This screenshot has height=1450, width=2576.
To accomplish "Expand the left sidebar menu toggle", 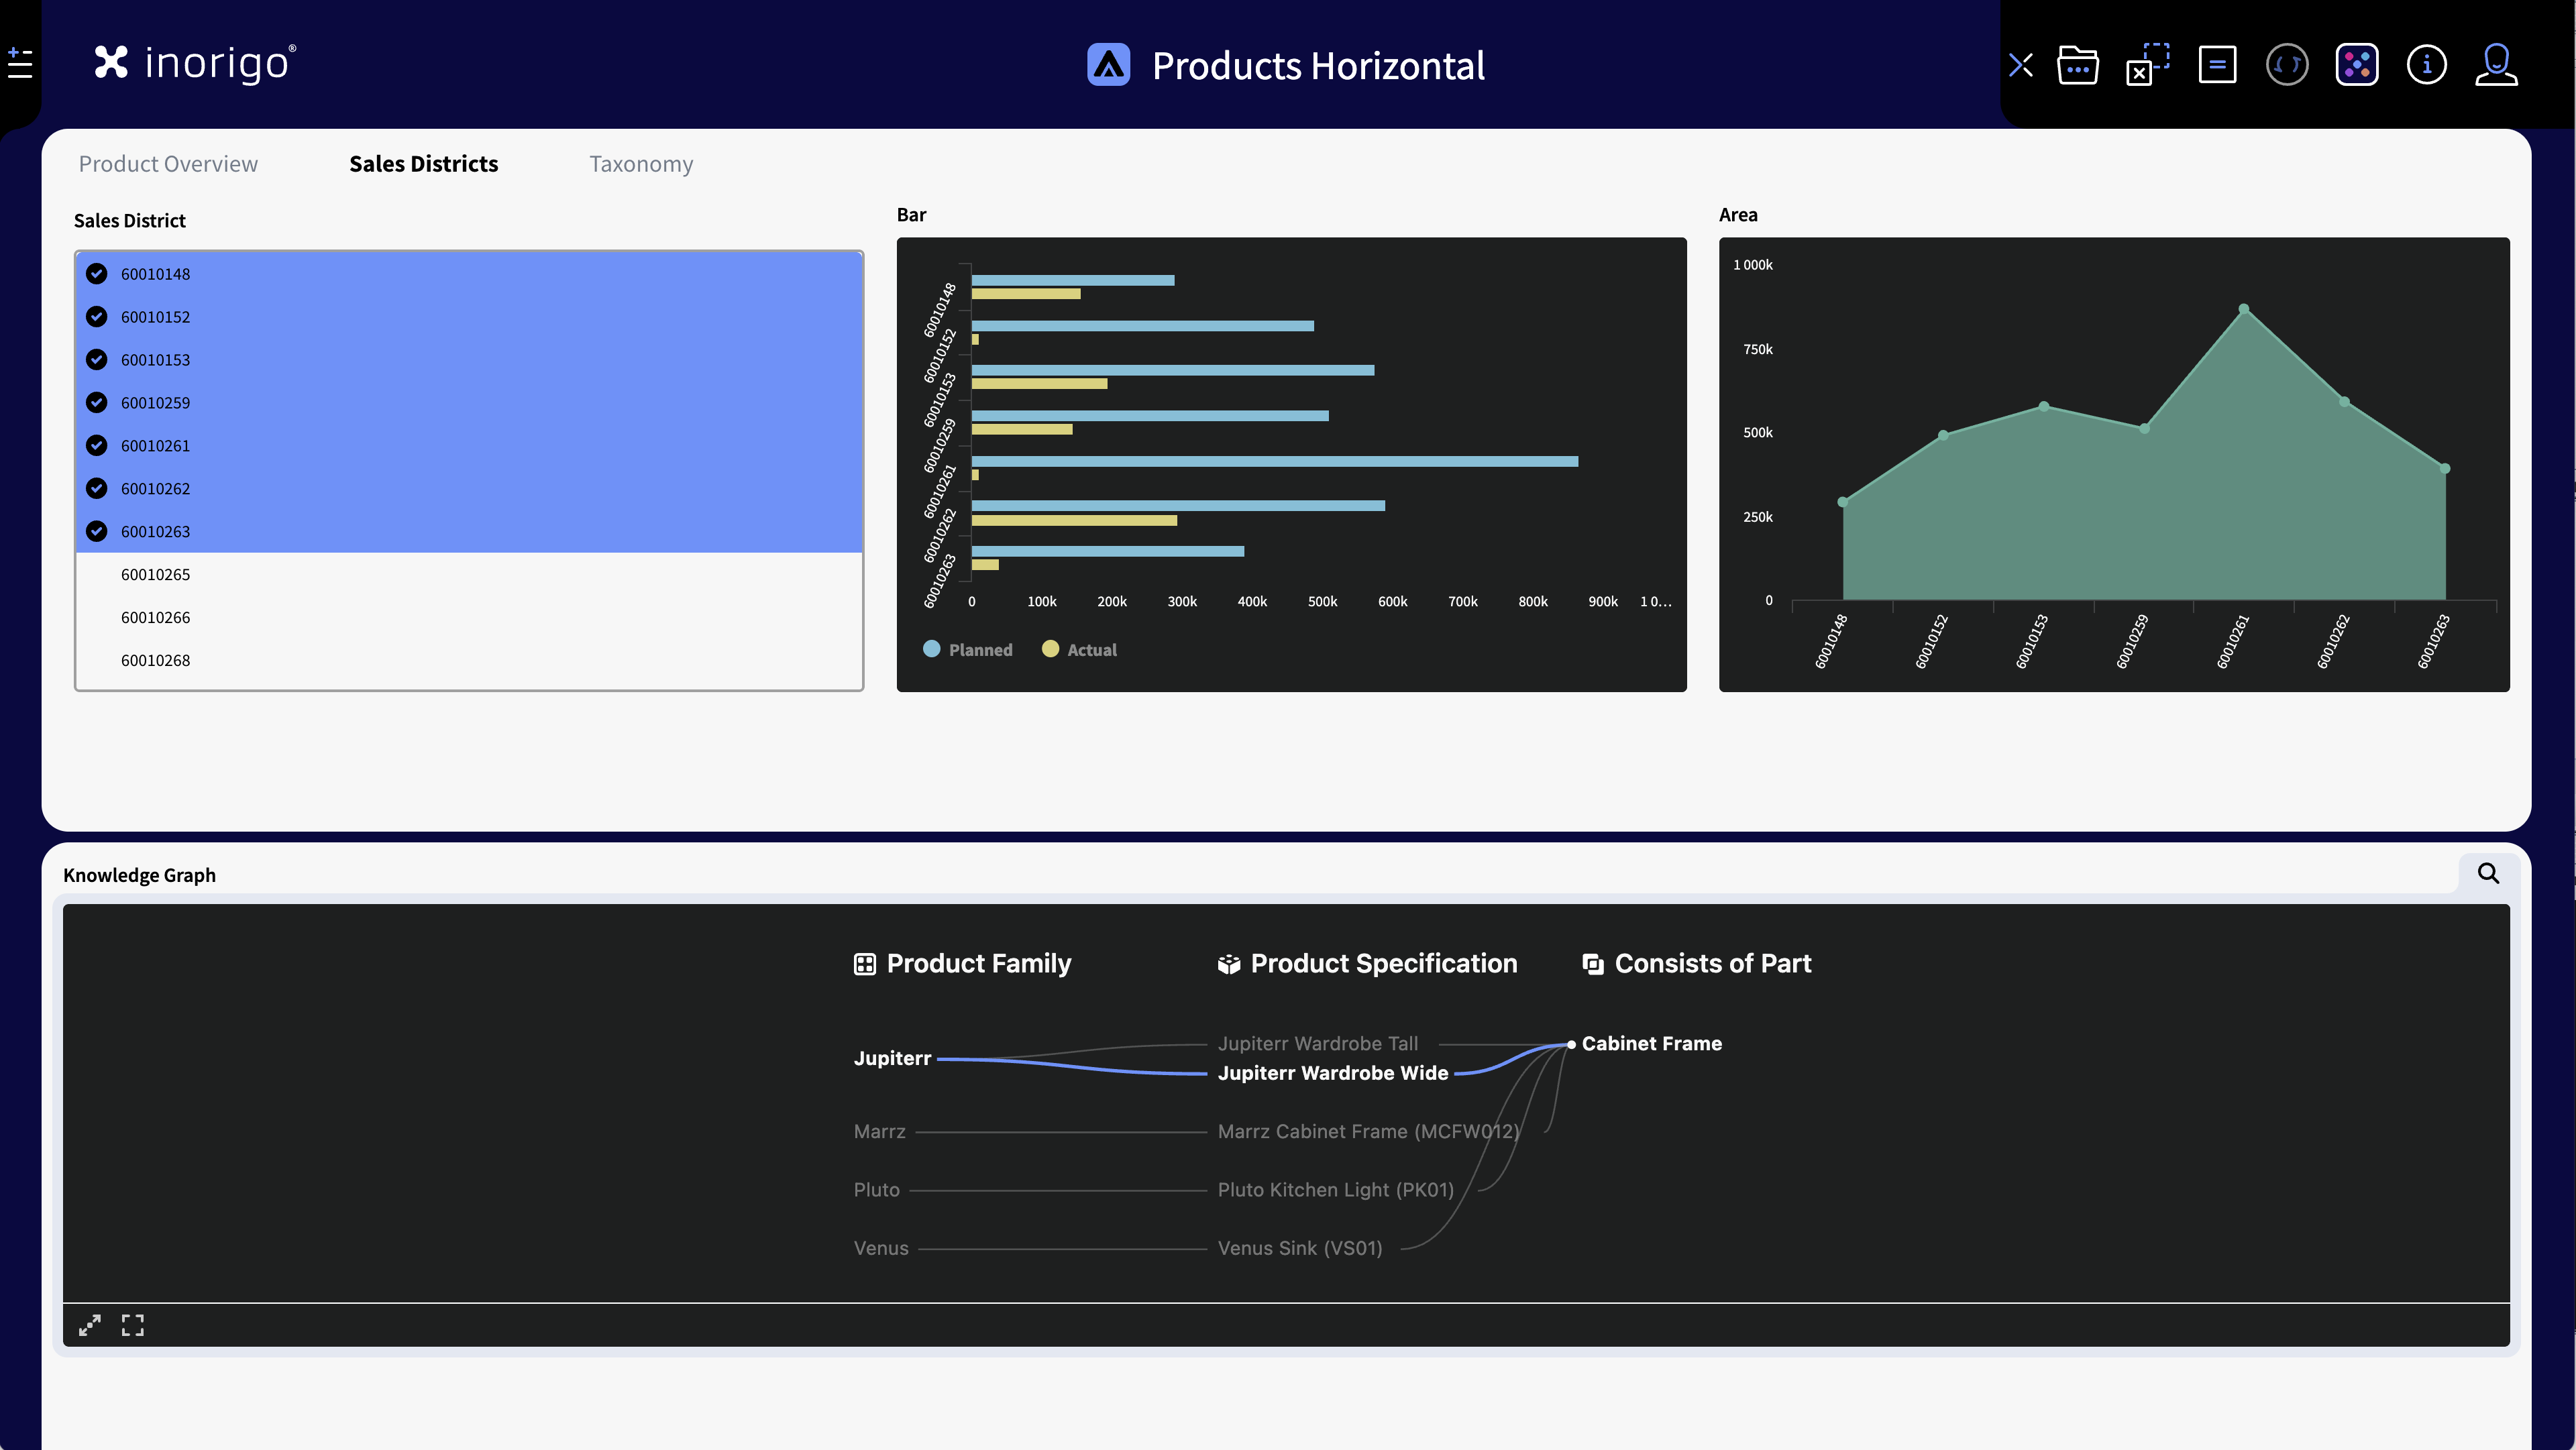I will 20,64.
